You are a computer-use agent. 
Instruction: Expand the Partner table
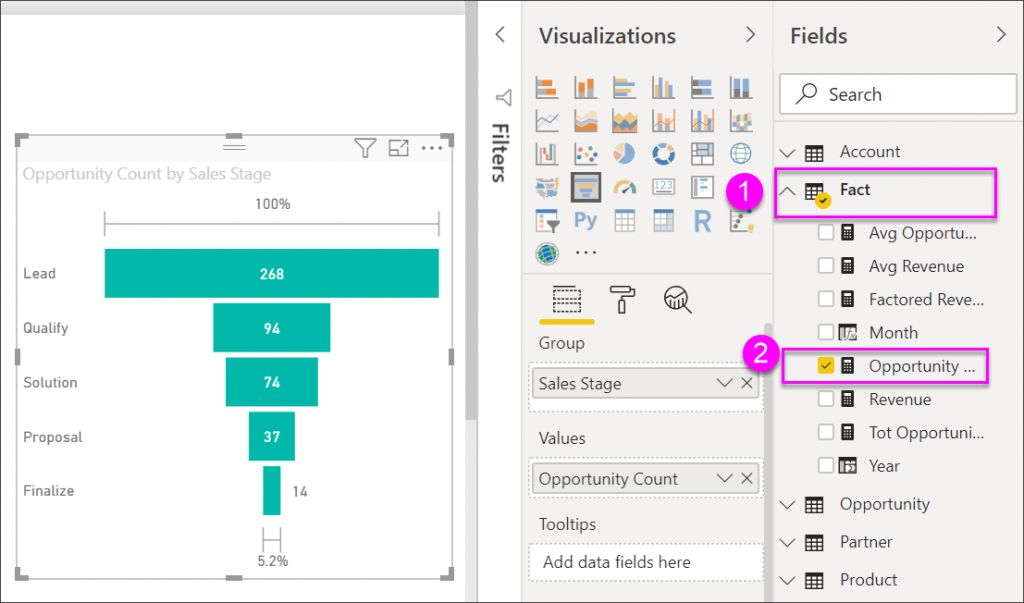(788, 543)
